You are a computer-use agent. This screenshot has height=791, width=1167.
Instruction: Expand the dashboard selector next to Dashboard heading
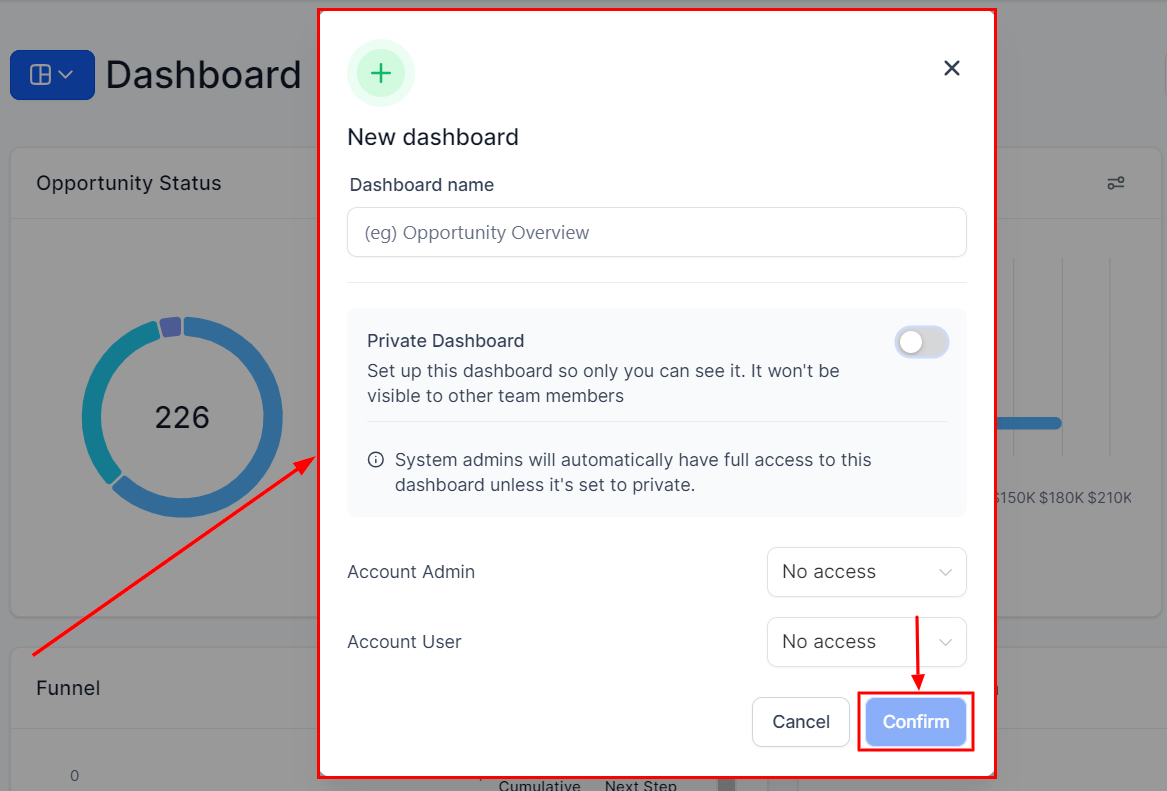pyautogui.click(x=52, y=74)
